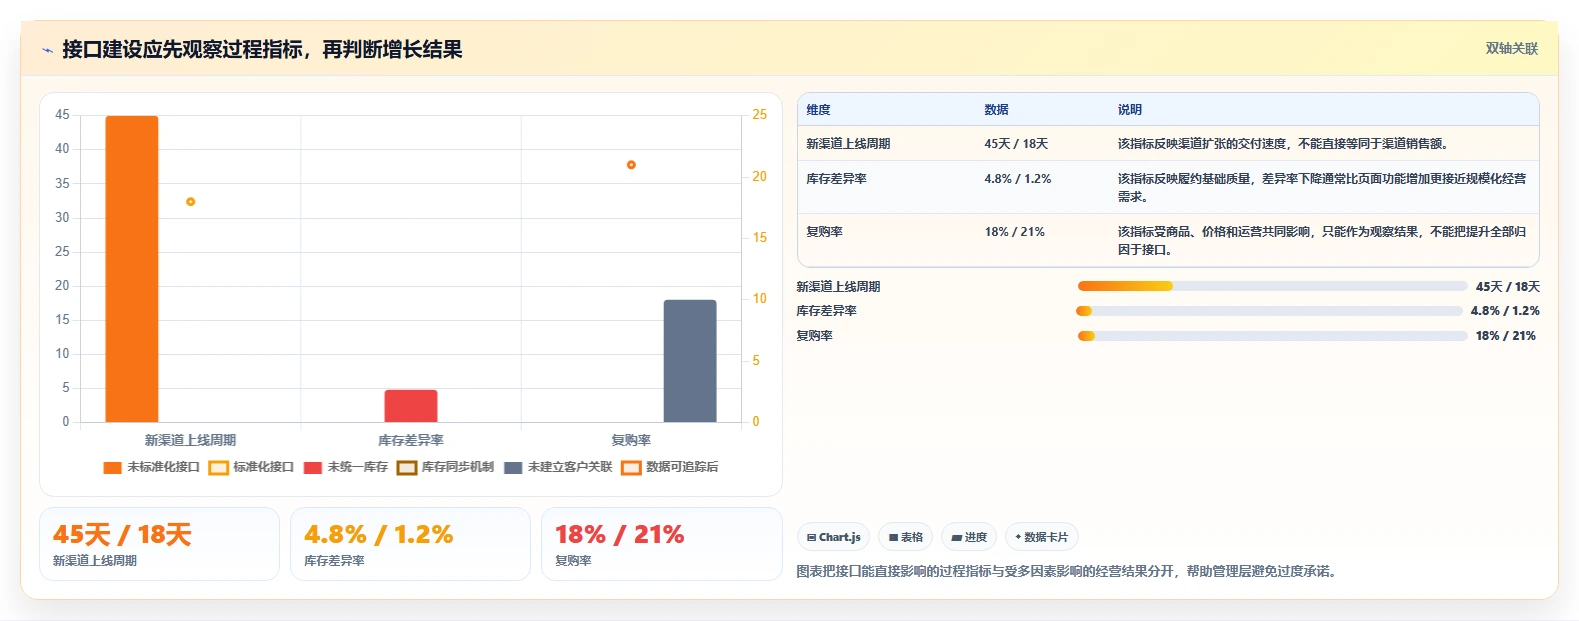Click the card title 接口建设应先观察过程指标

[x=262, y=50]
